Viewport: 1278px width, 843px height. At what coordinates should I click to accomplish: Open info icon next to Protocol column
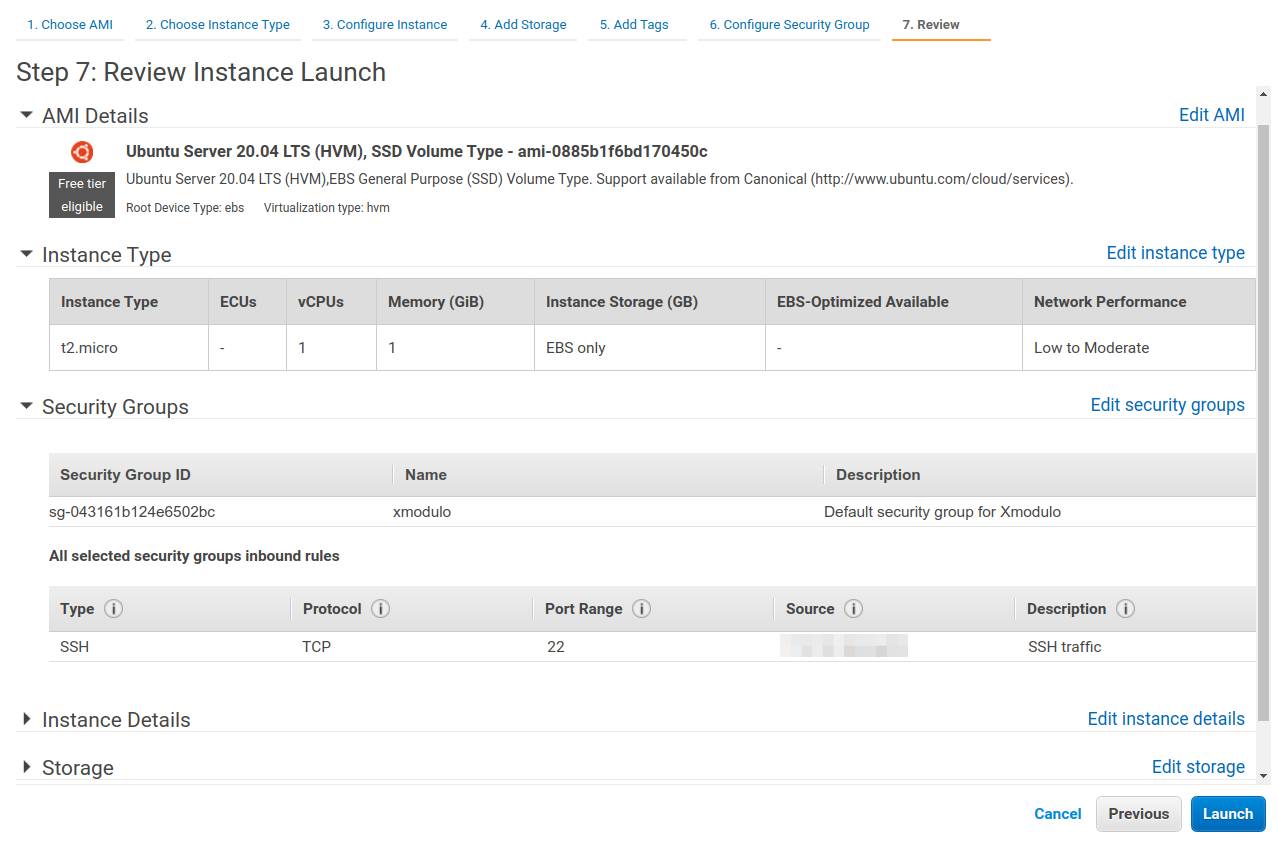pos(380,608)
